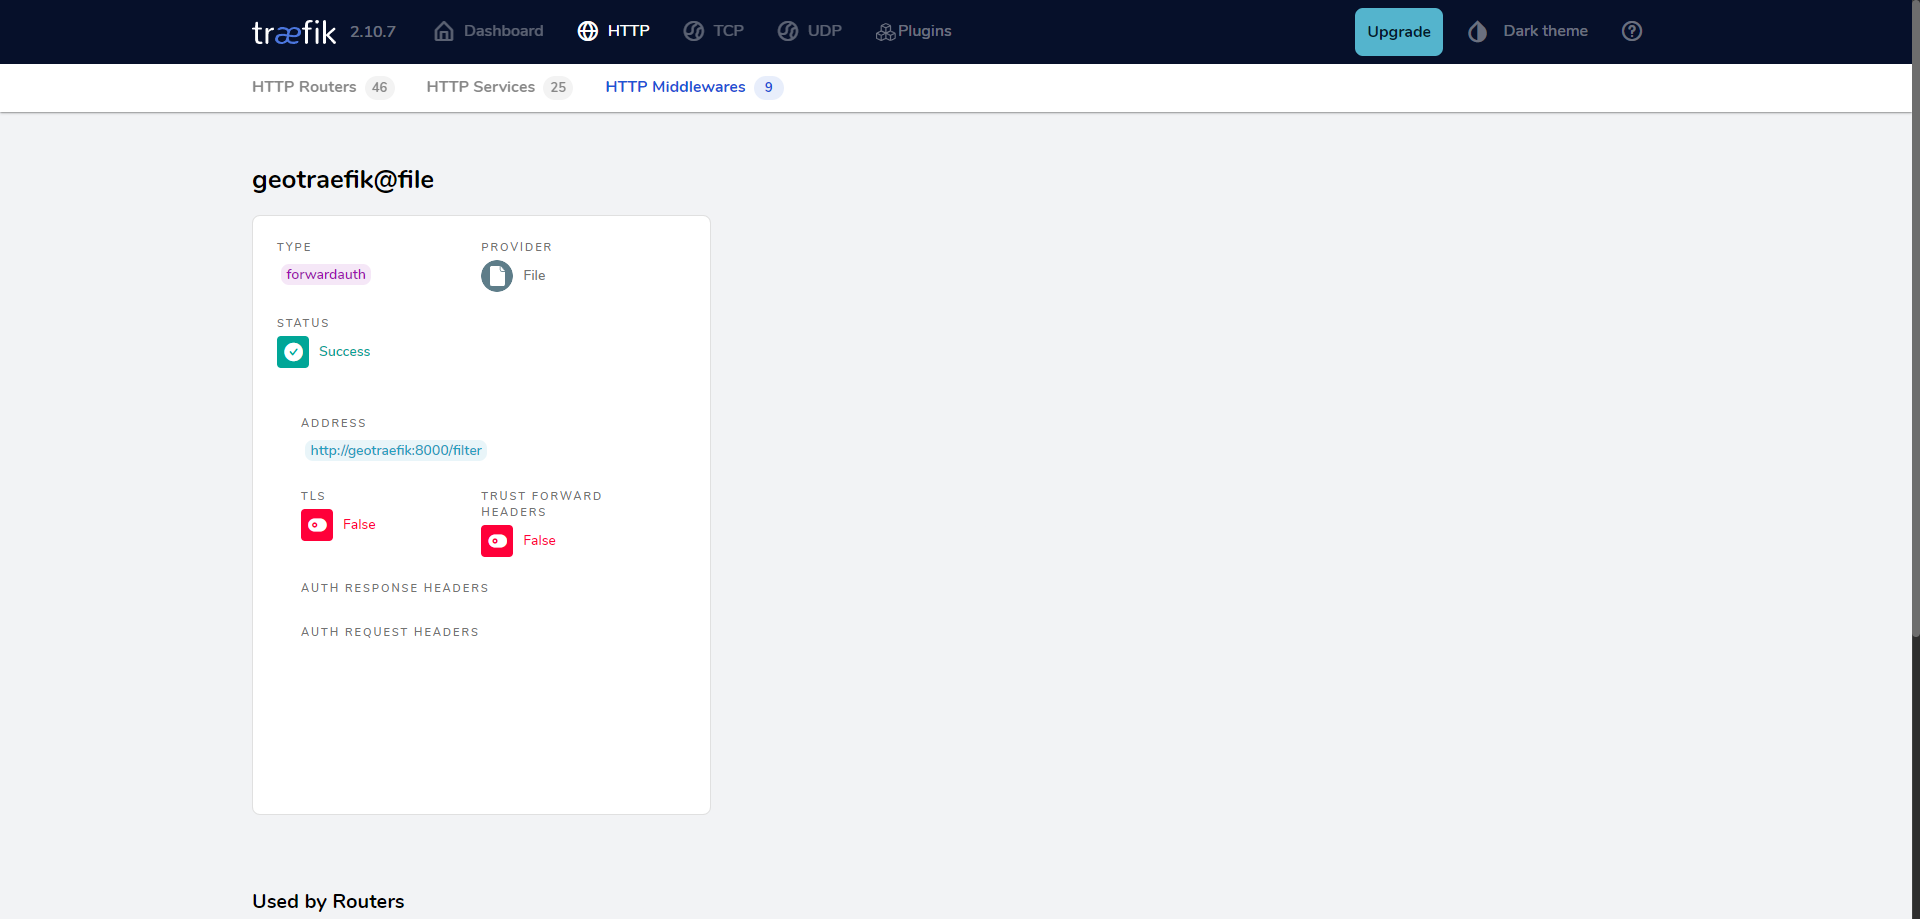Click the Used by Routers heading
Image resolution: width=1920 pixels, height=919 pixels.
[328, 901]
